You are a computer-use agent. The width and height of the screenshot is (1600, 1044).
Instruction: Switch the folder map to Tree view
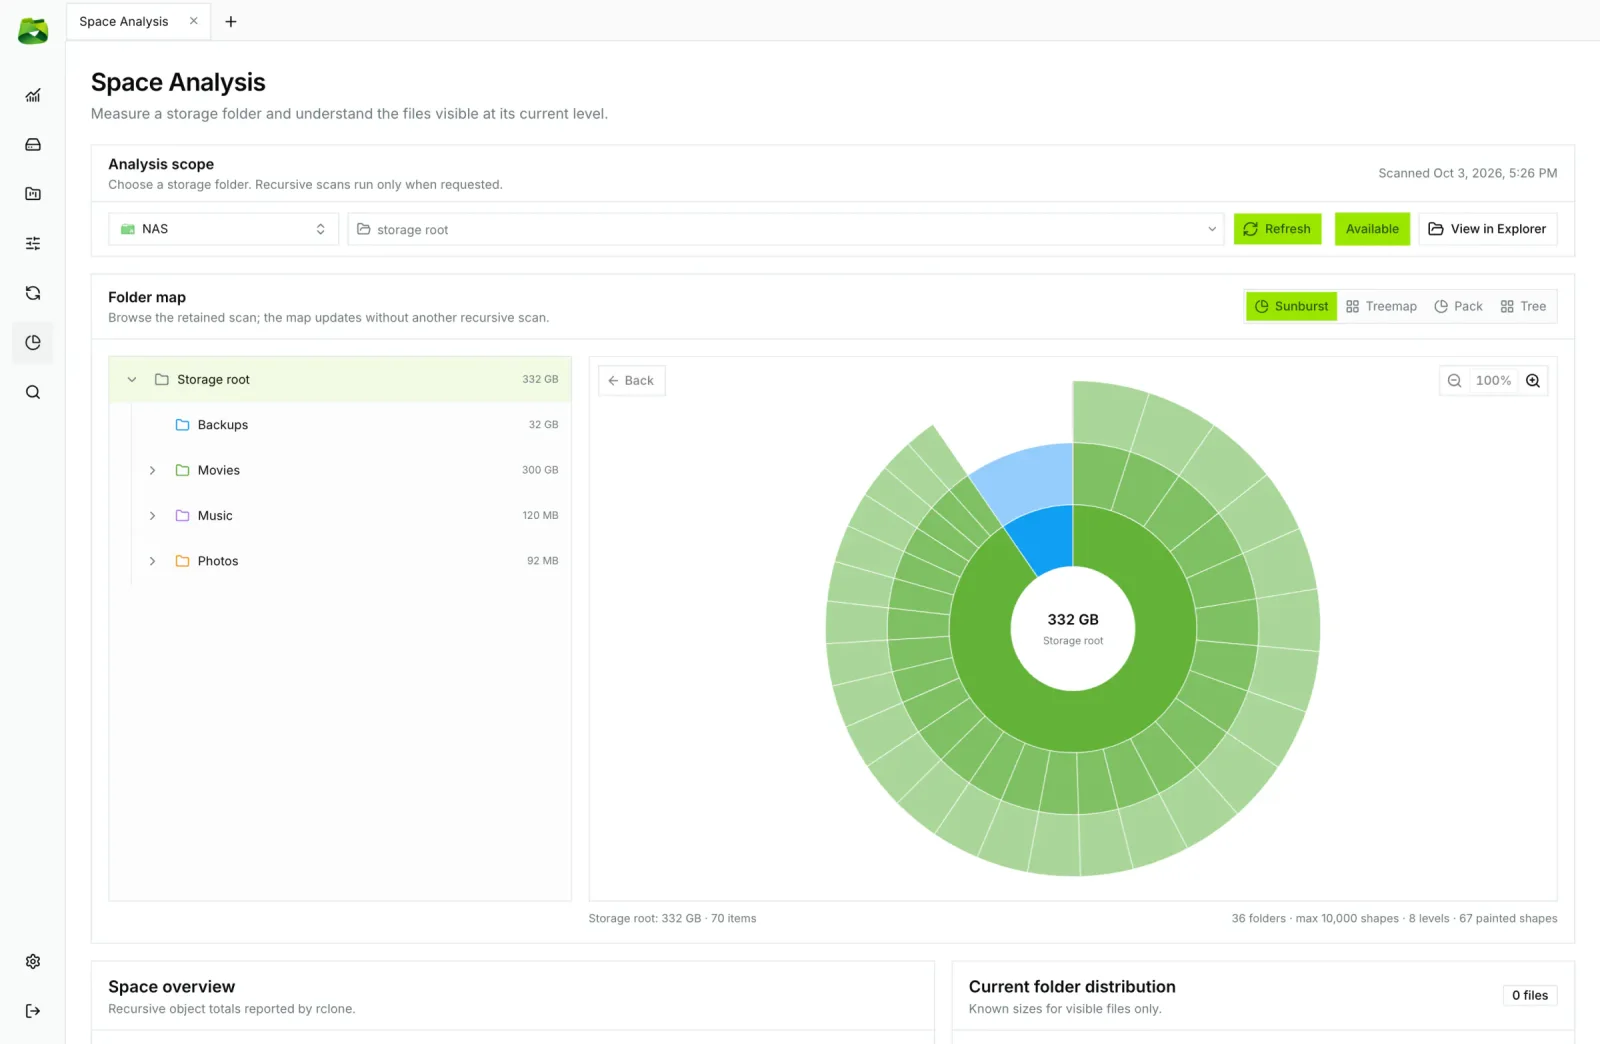1523,307
